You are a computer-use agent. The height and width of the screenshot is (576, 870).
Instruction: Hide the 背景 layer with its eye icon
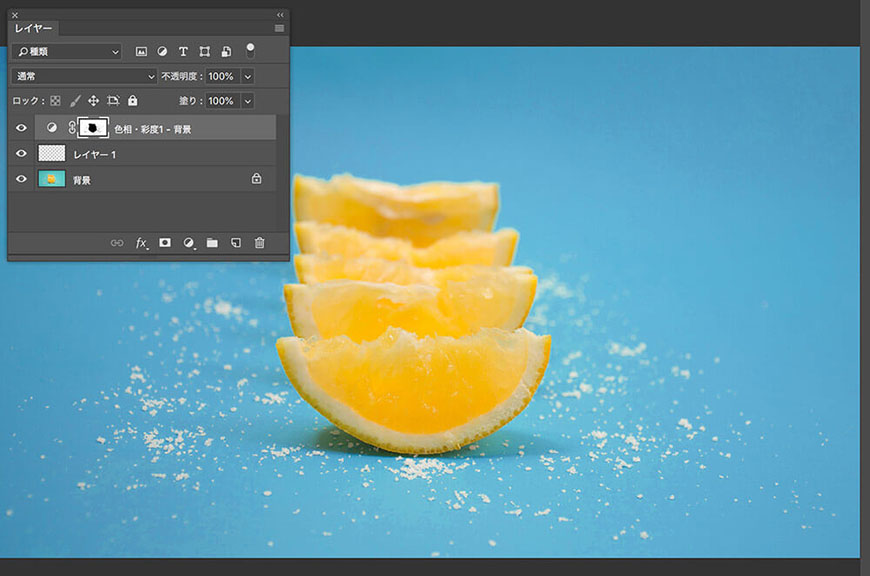coord(21,179)
